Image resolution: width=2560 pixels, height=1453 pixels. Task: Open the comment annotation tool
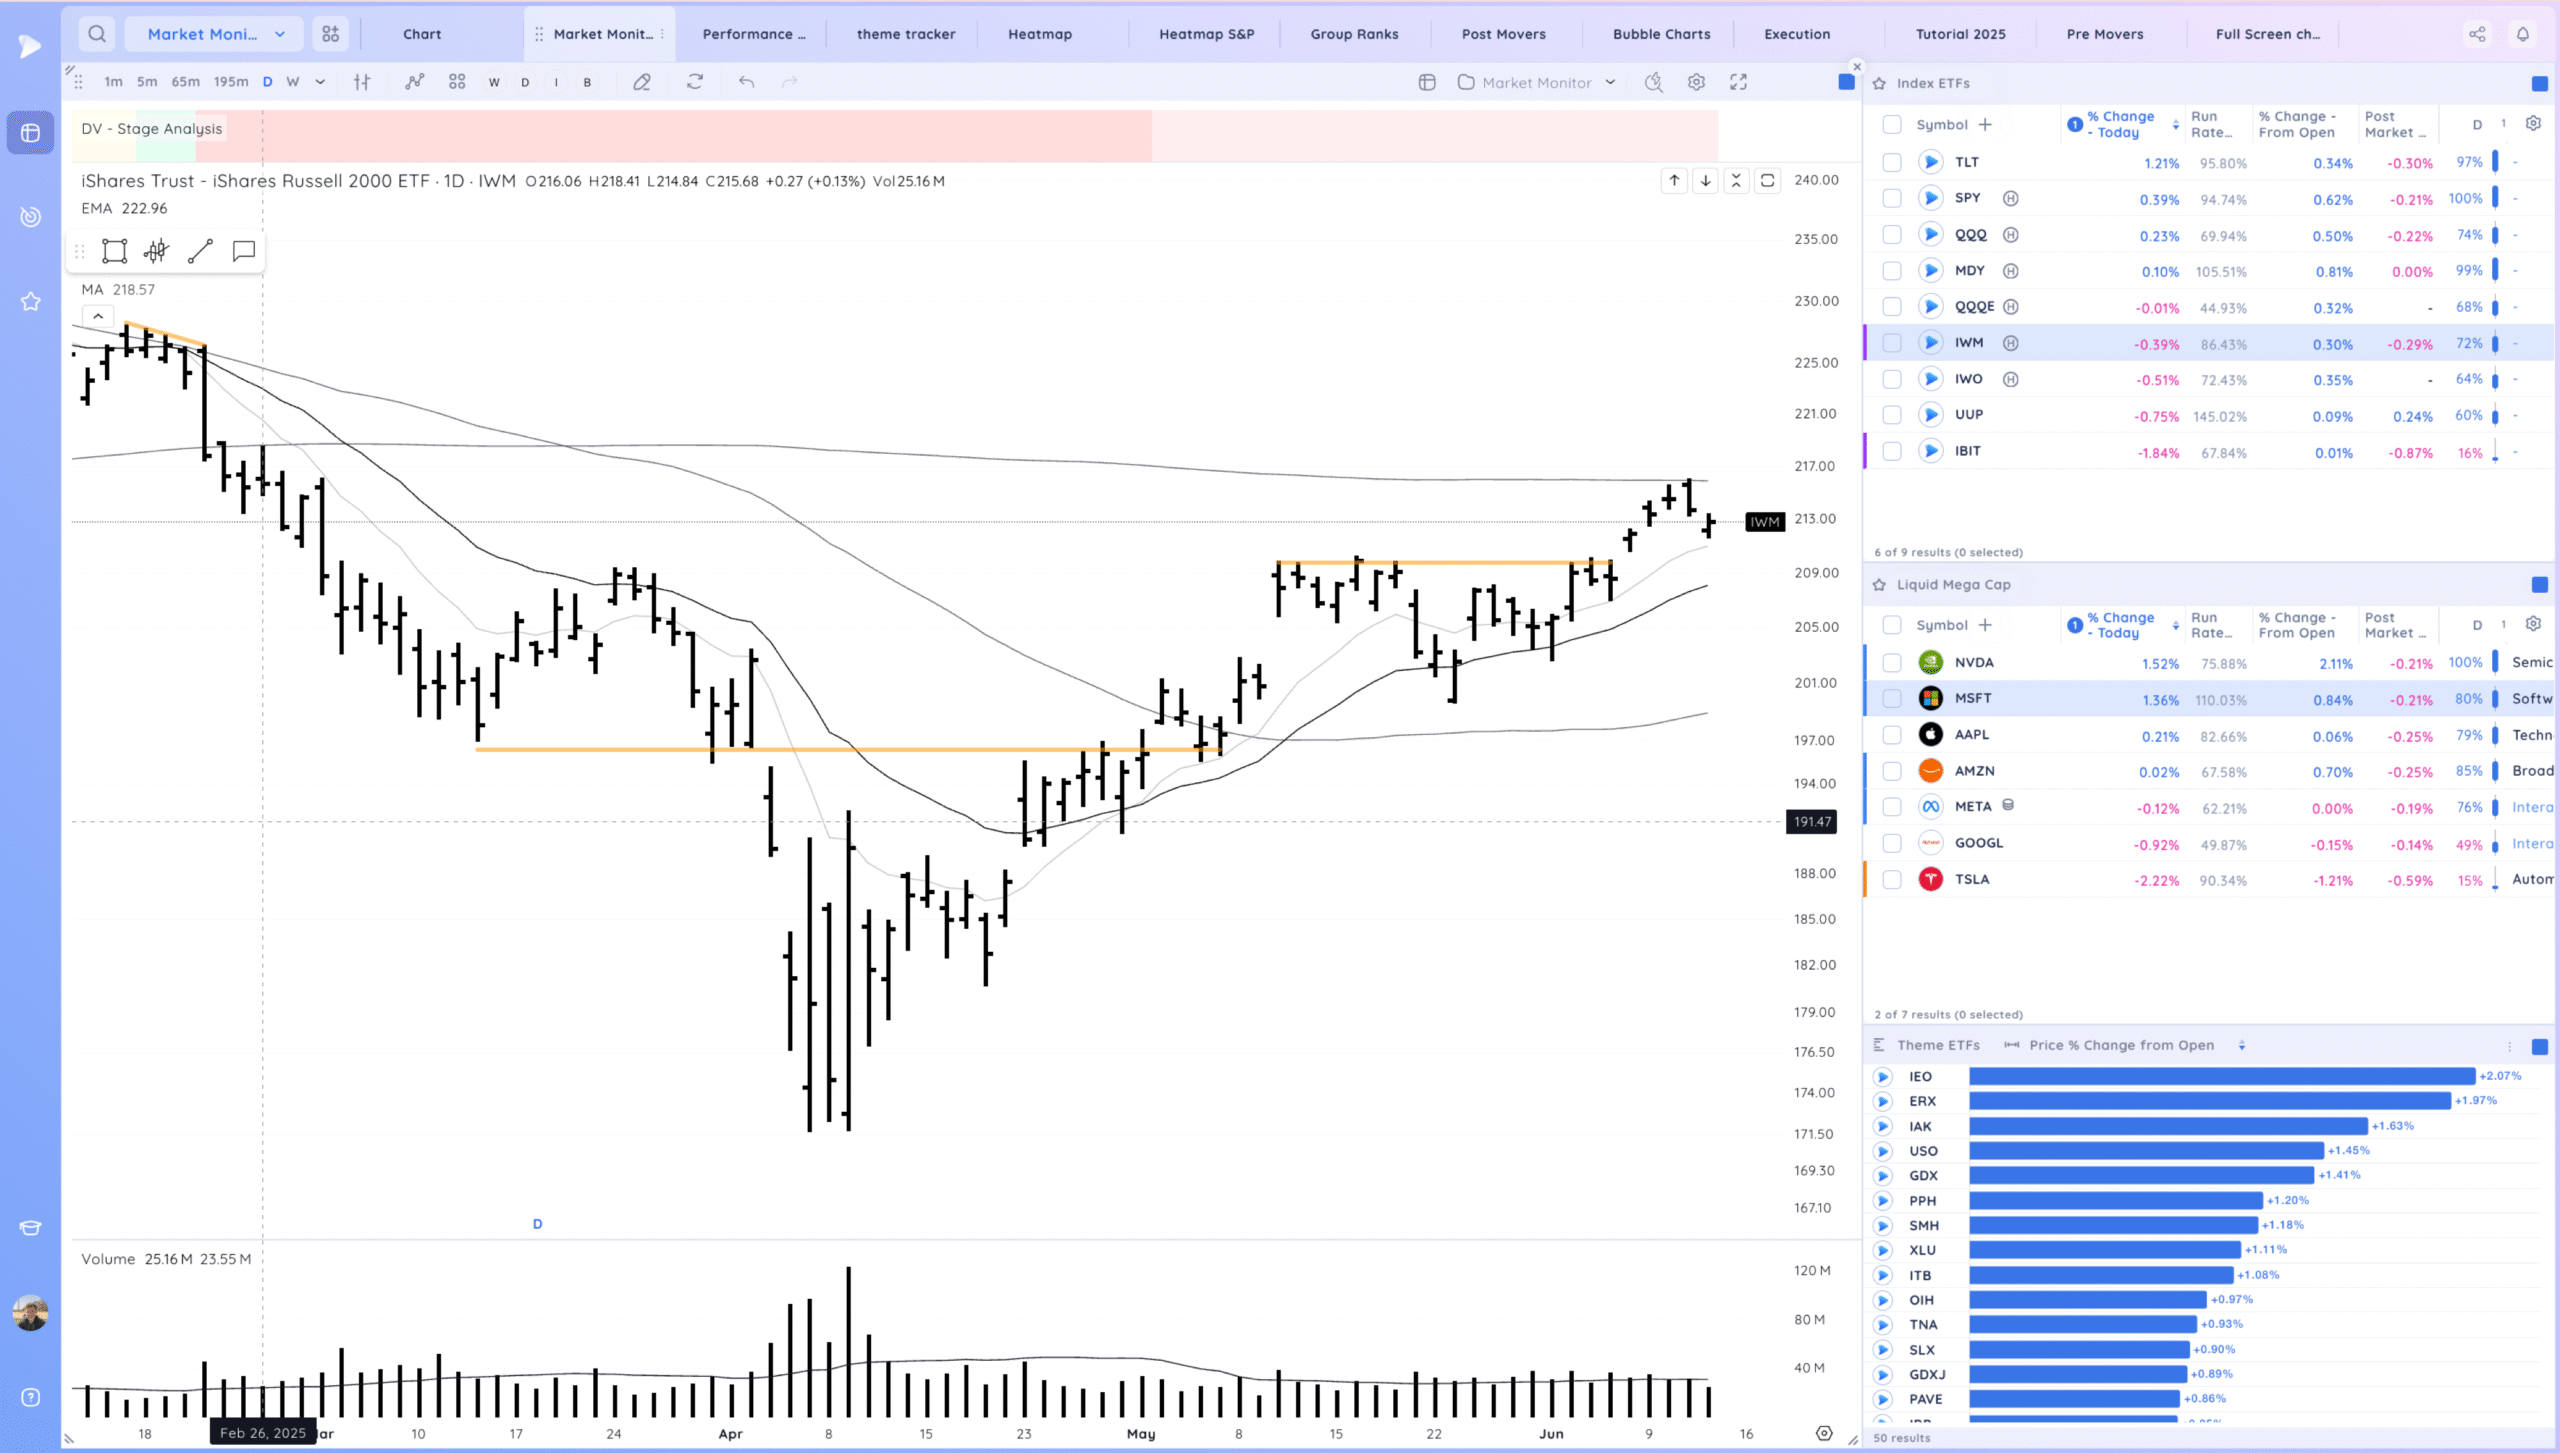point(243,251)
